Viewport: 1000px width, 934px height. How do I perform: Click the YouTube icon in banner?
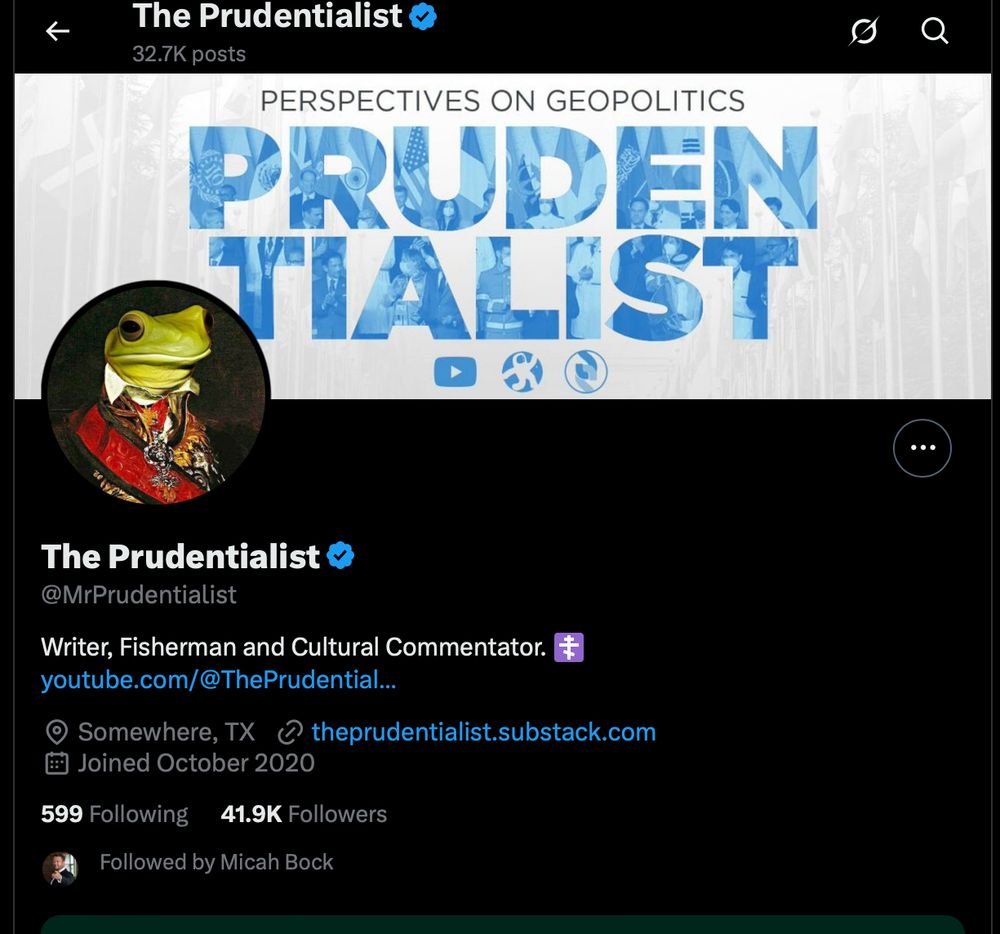[x=455, y=372]
